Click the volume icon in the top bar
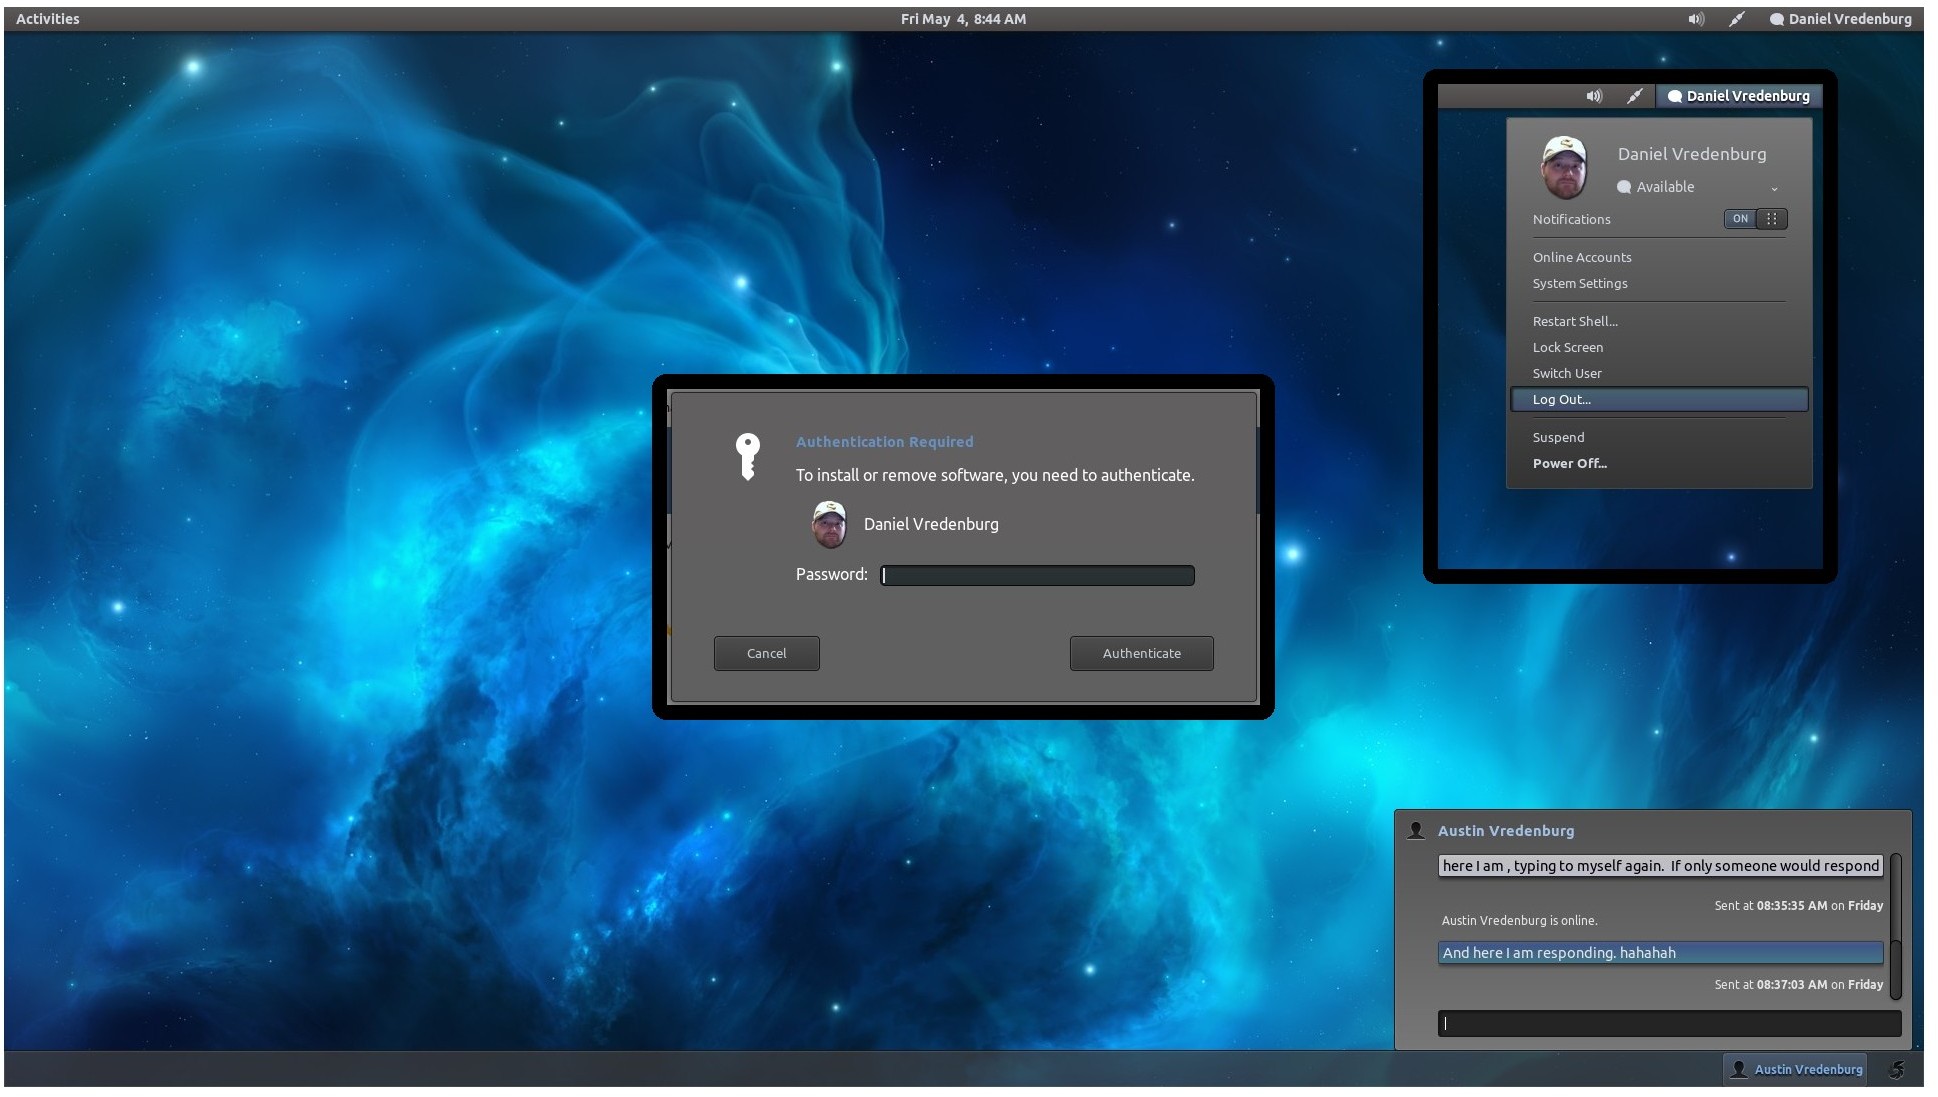 pos(1696,19)
